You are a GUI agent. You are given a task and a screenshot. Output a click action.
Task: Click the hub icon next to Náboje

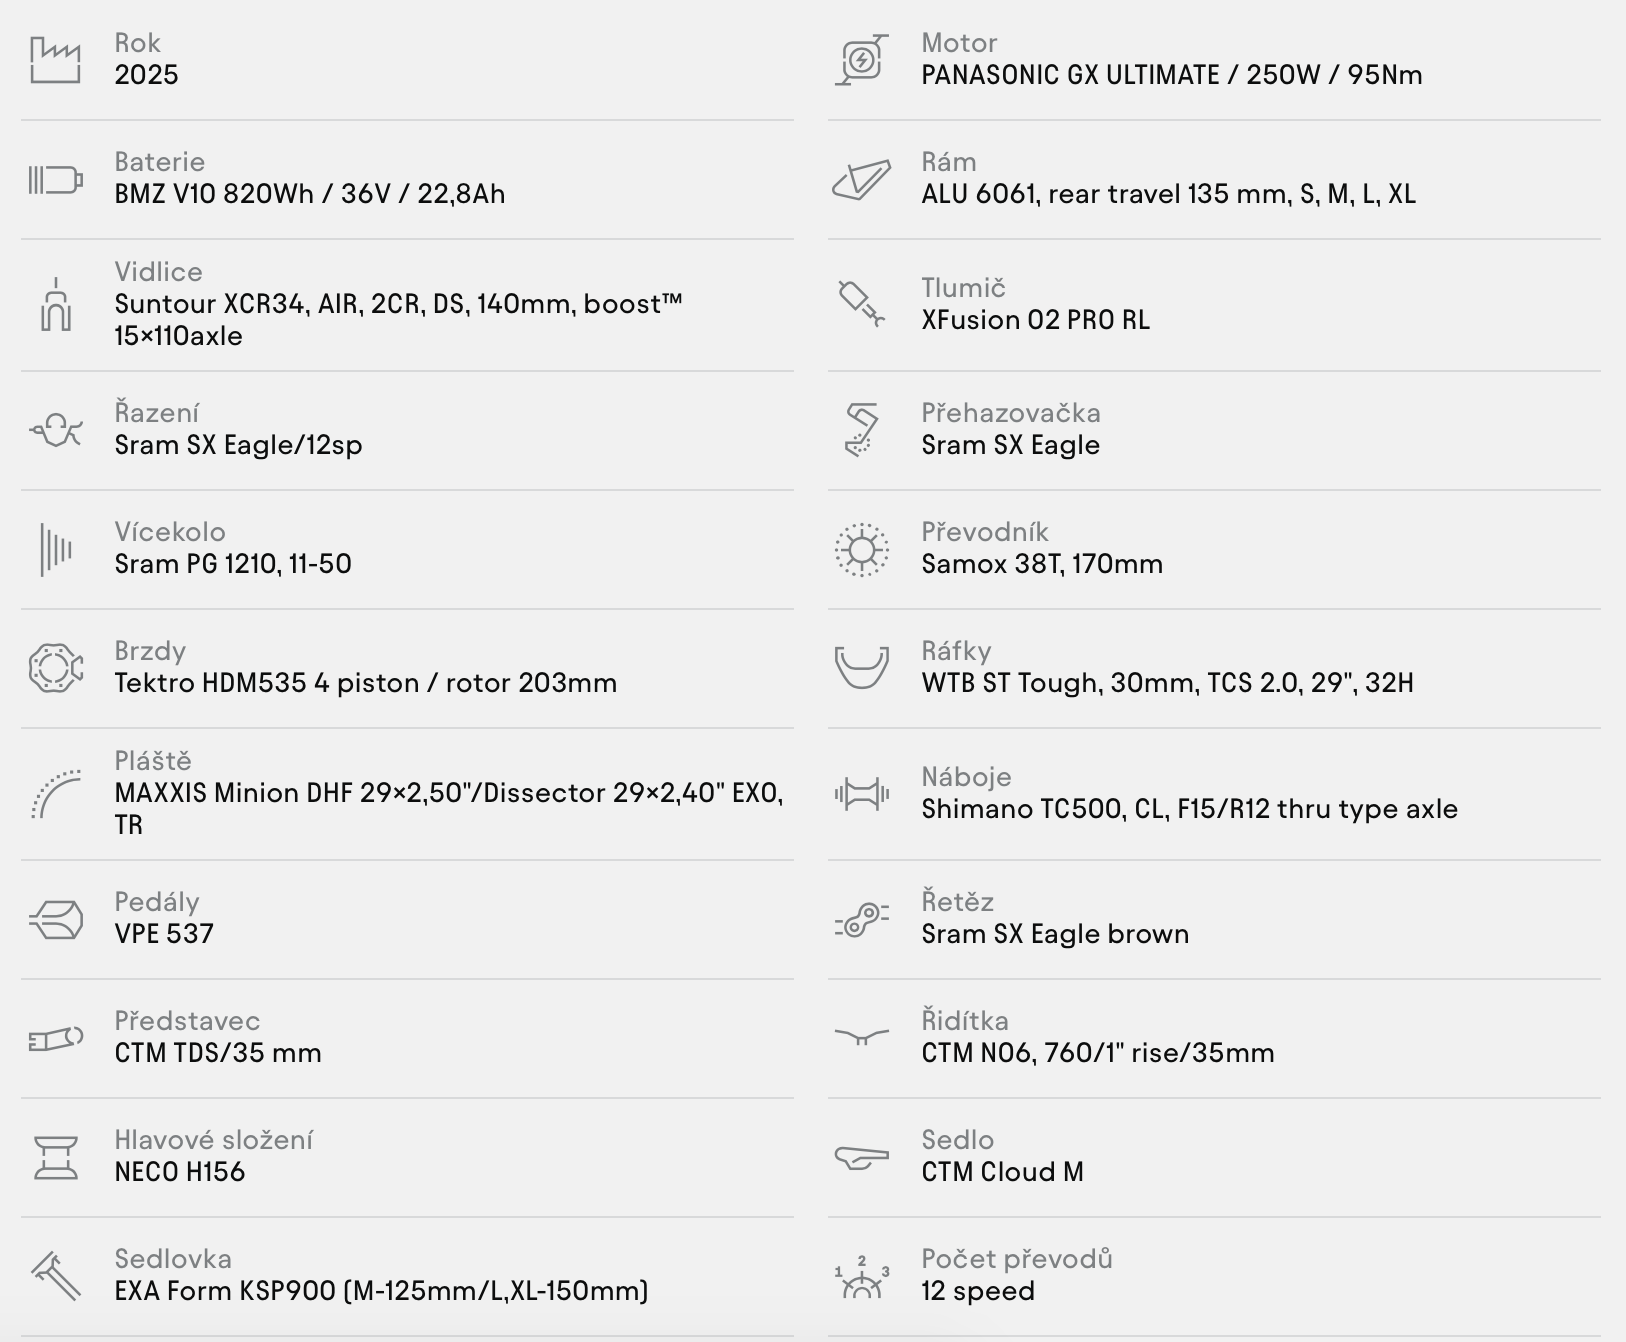pyautogui.click(x=862, y=794)
